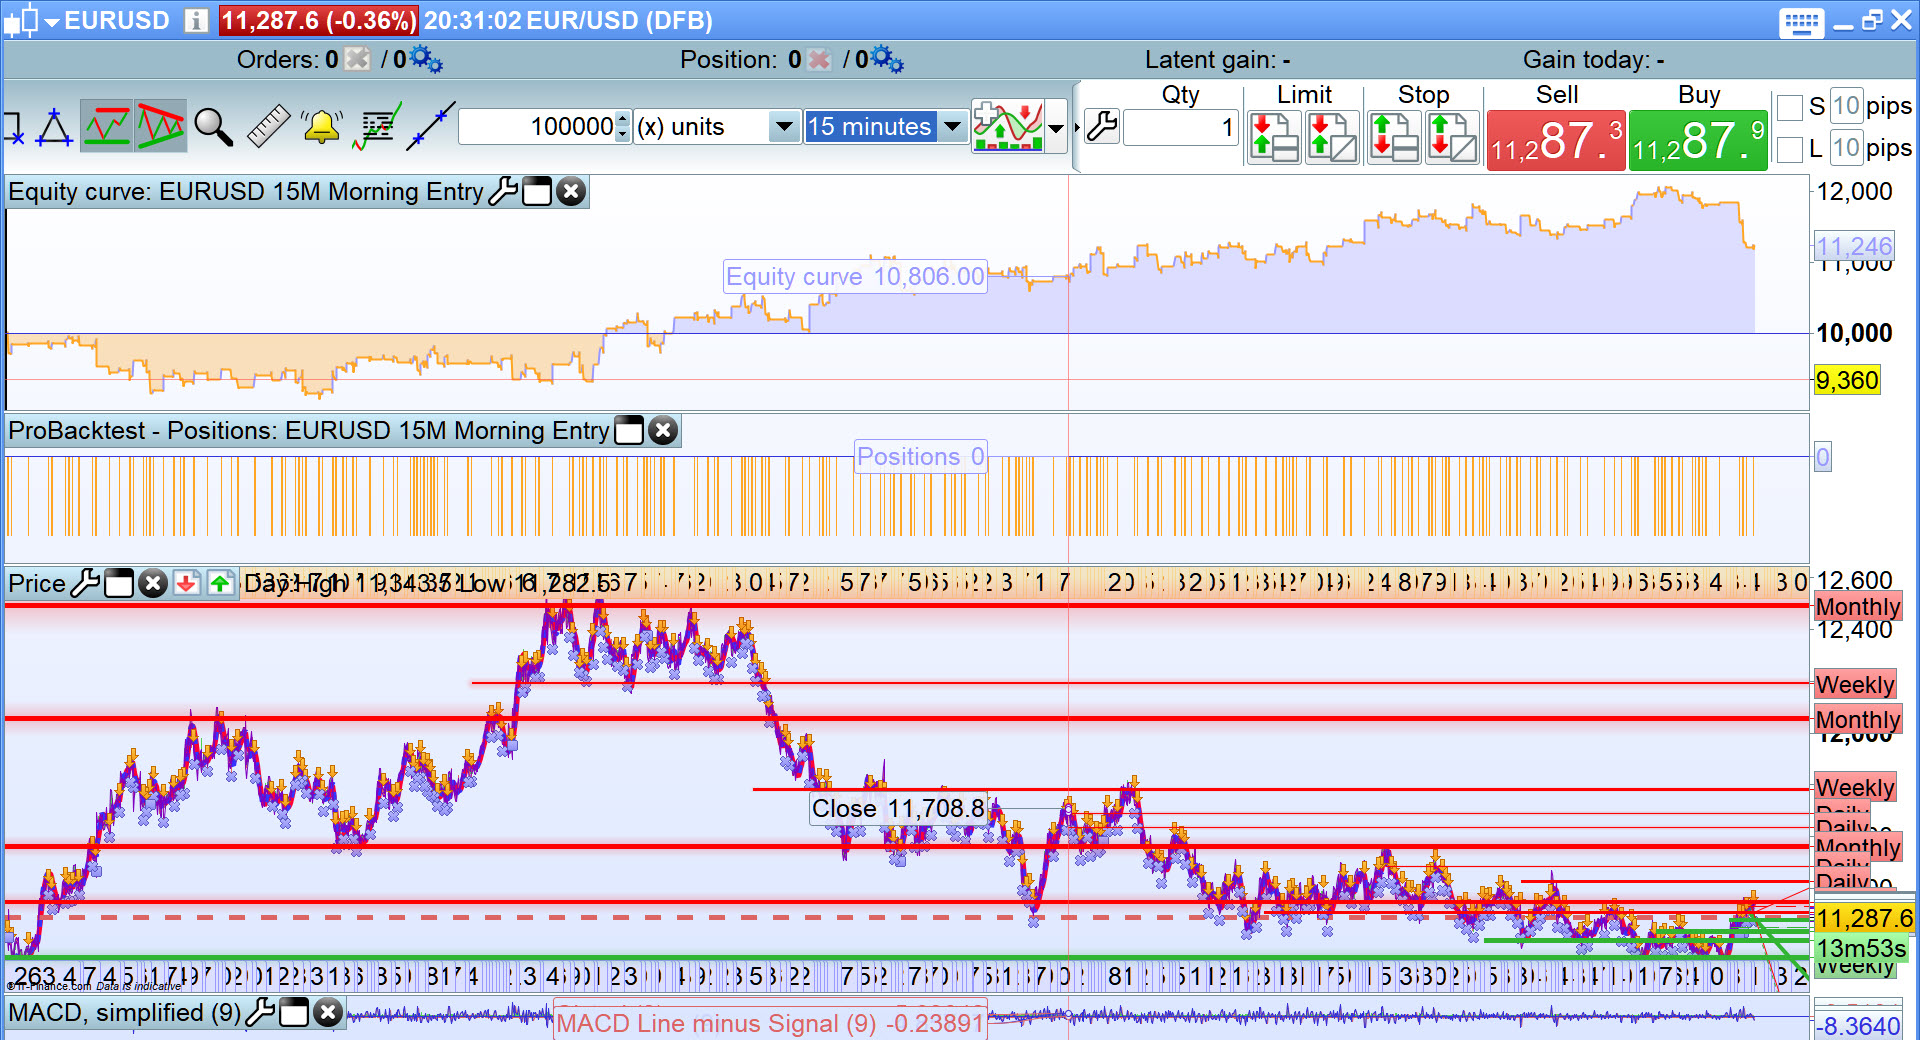The image size is (1920, 1040).
Task: Click the ProBacktest Positions panel title
Action: (x=309, y=431)
